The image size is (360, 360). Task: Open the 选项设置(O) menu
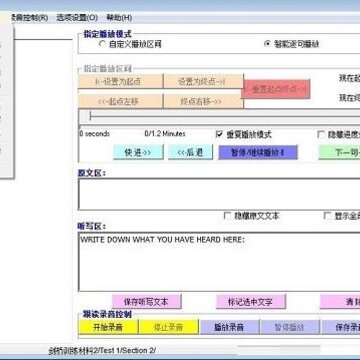point(77,18)
